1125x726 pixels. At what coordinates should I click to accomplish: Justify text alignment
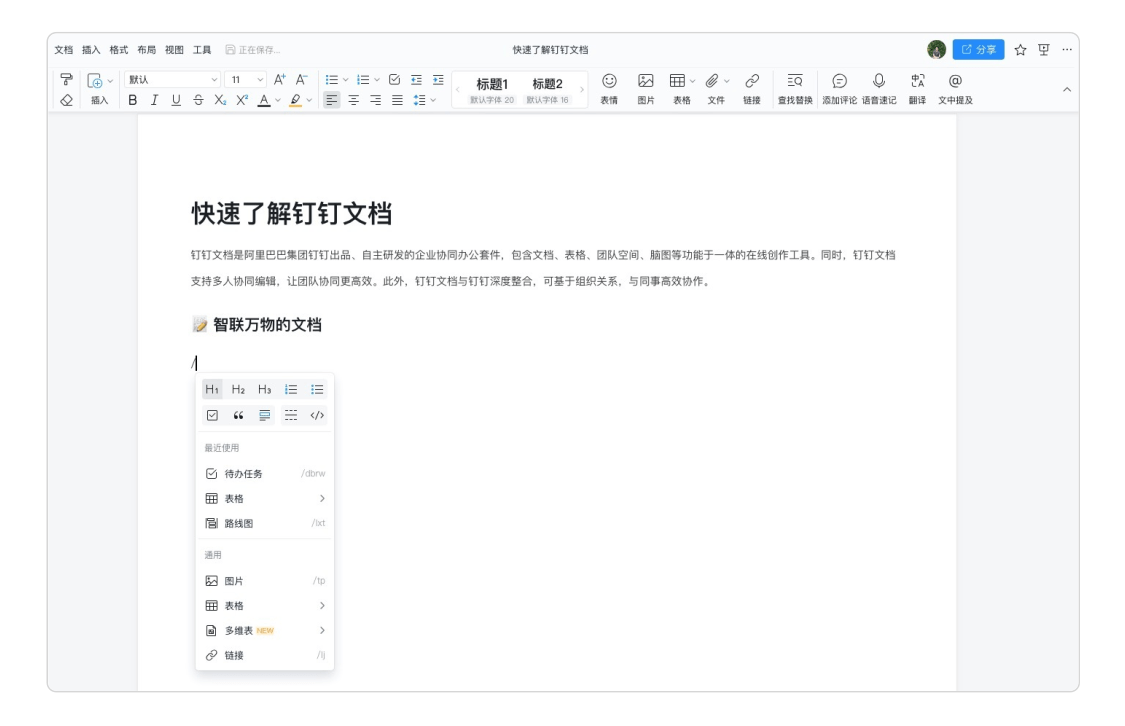pyautogui.click(x=397, y=100)
